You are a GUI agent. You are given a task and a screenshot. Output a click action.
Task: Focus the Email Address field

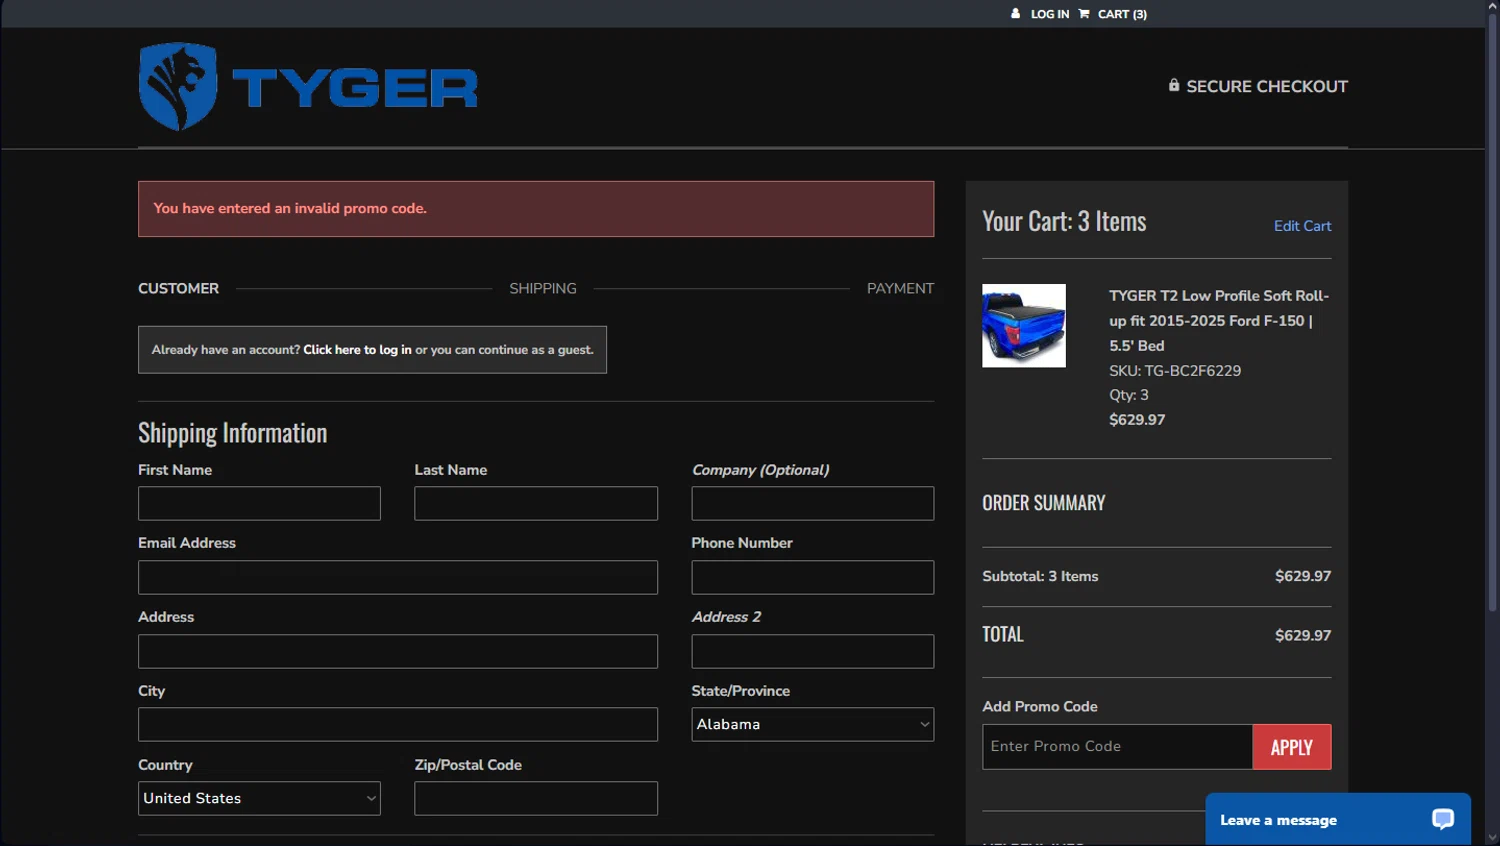pyautogui.click(x=398, y=577)
